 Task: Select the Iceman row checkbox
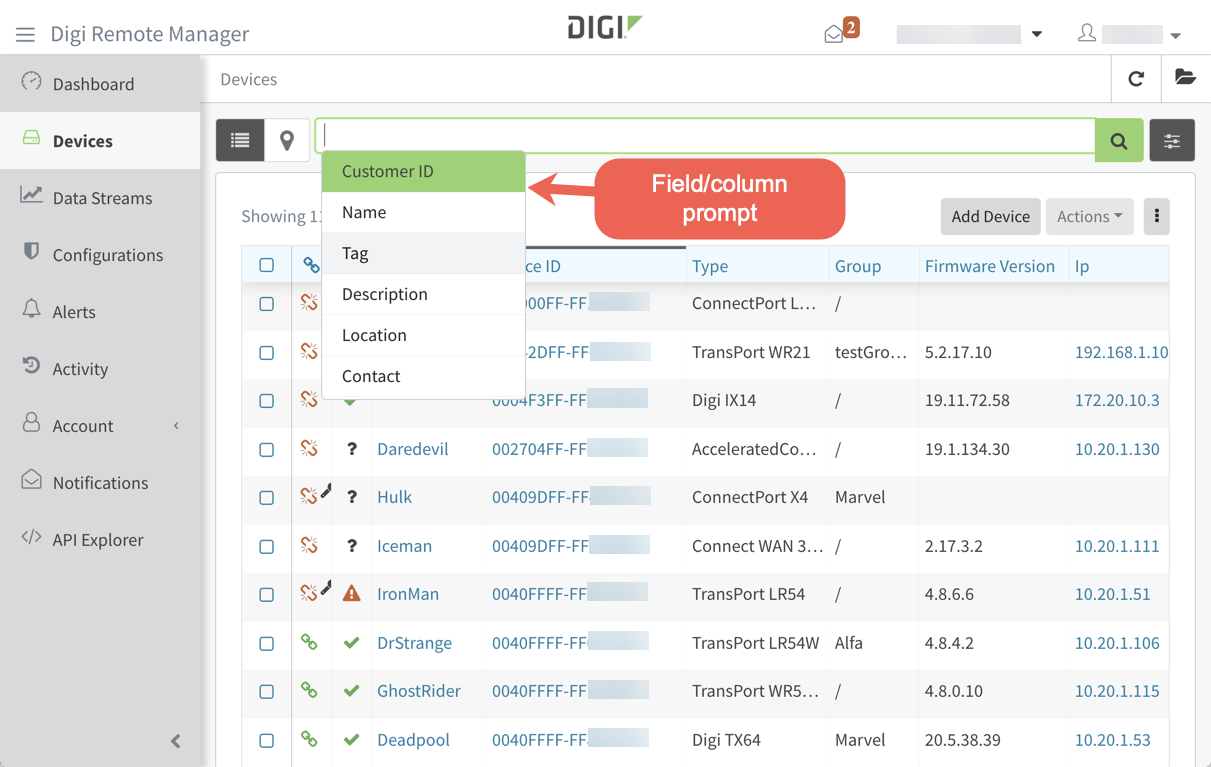[x=267, y=546]
